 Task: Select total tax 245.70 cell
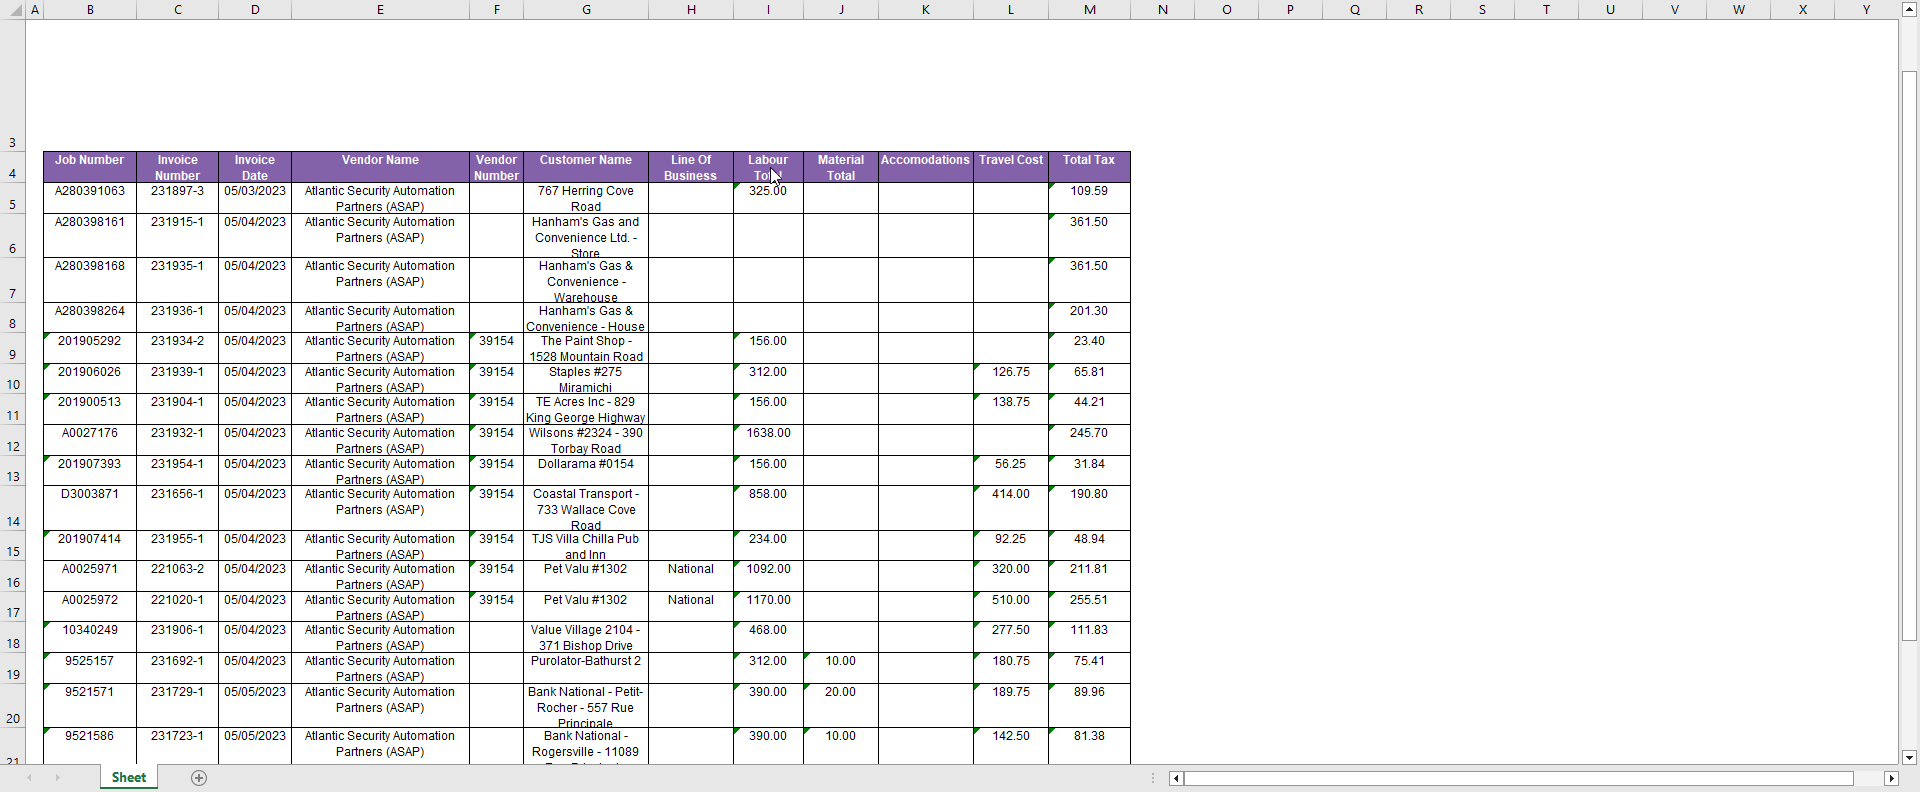[1089, 440]
